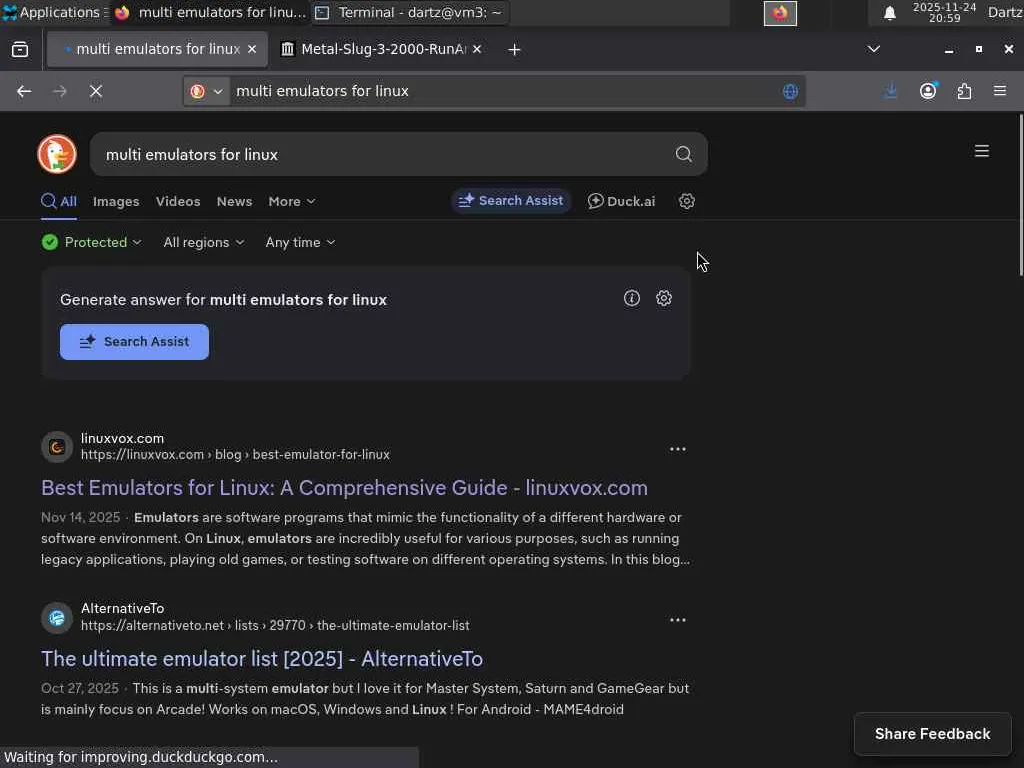Open the DuckDuckGo hamburger side menu
Viewport: 1024px width, 768px height.
982,151
